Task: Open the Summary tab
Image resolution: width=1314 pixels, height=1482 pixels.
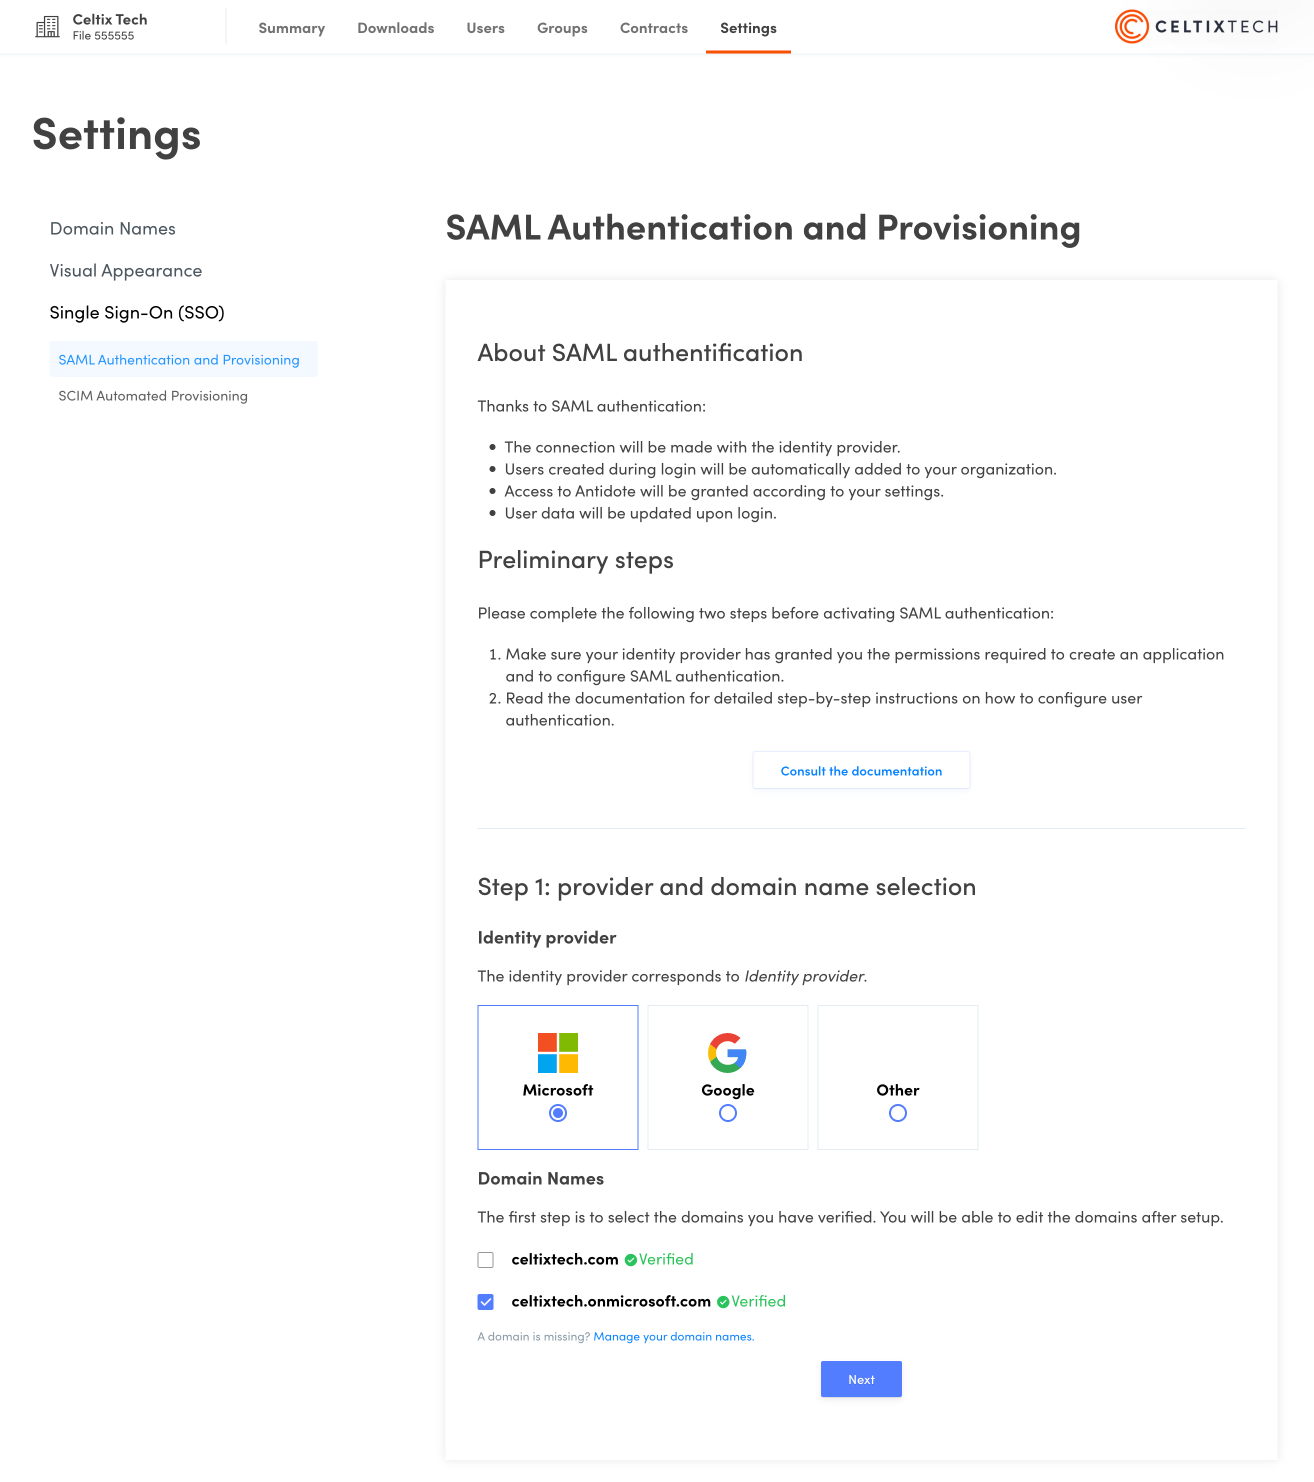Action: [292, 28]
